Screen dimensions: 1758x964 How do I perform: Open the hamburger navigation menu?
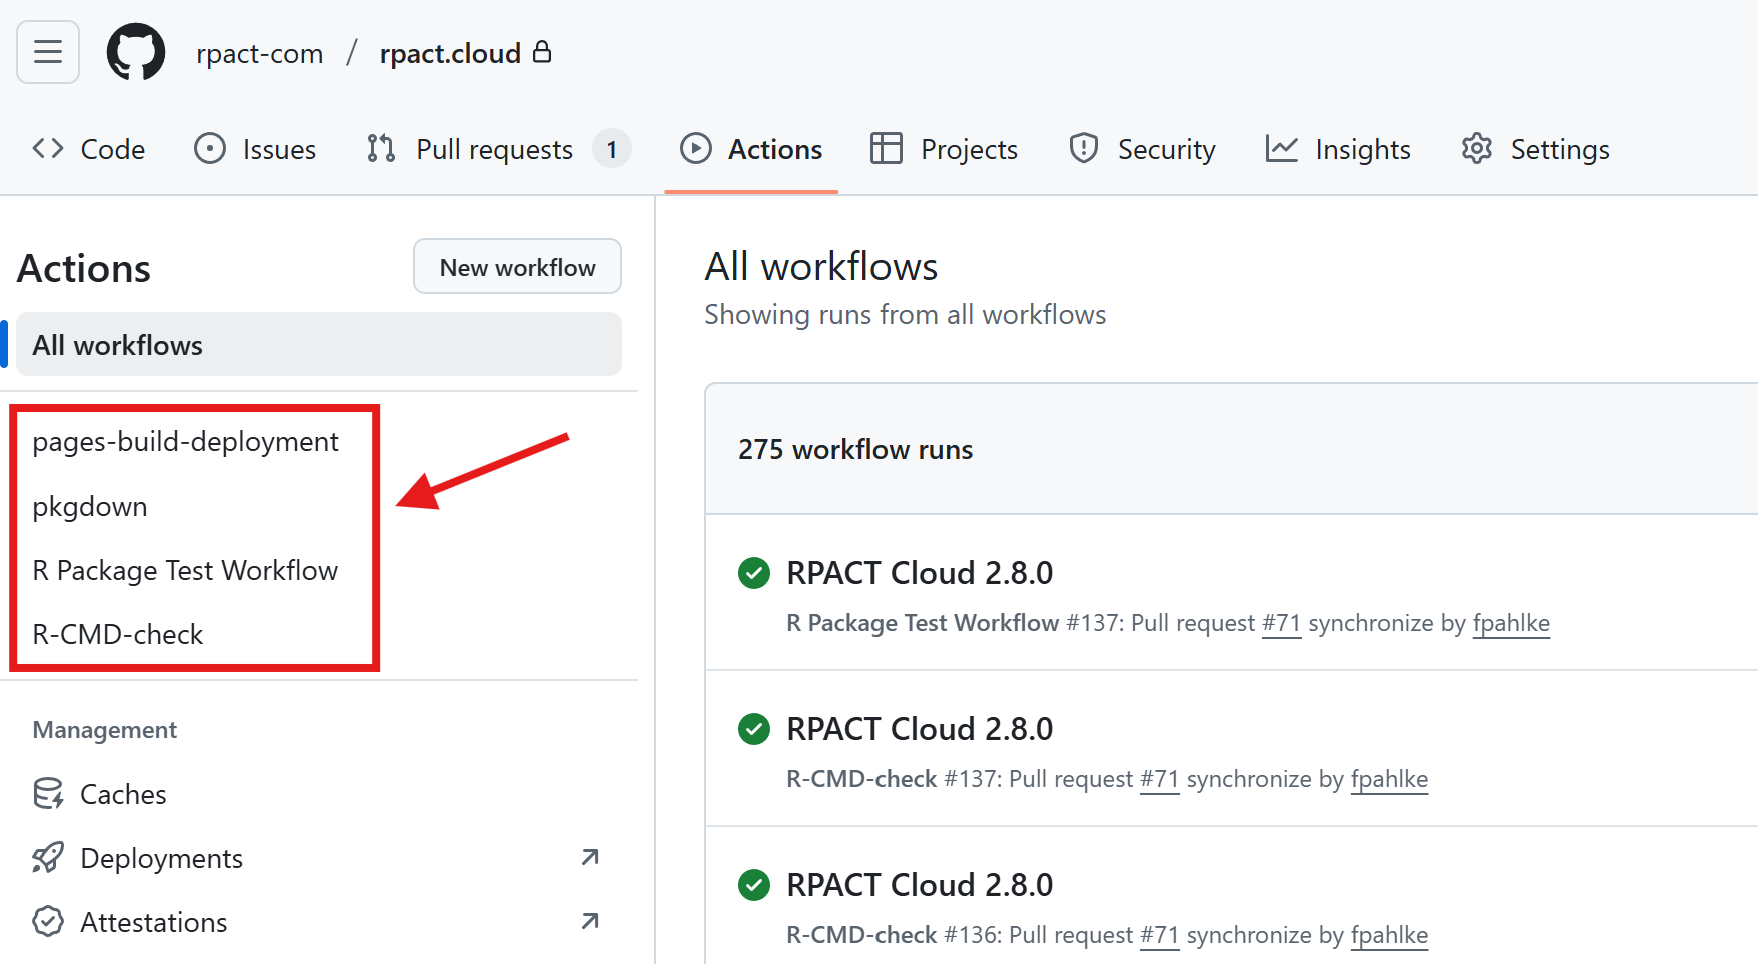[48, 52]
